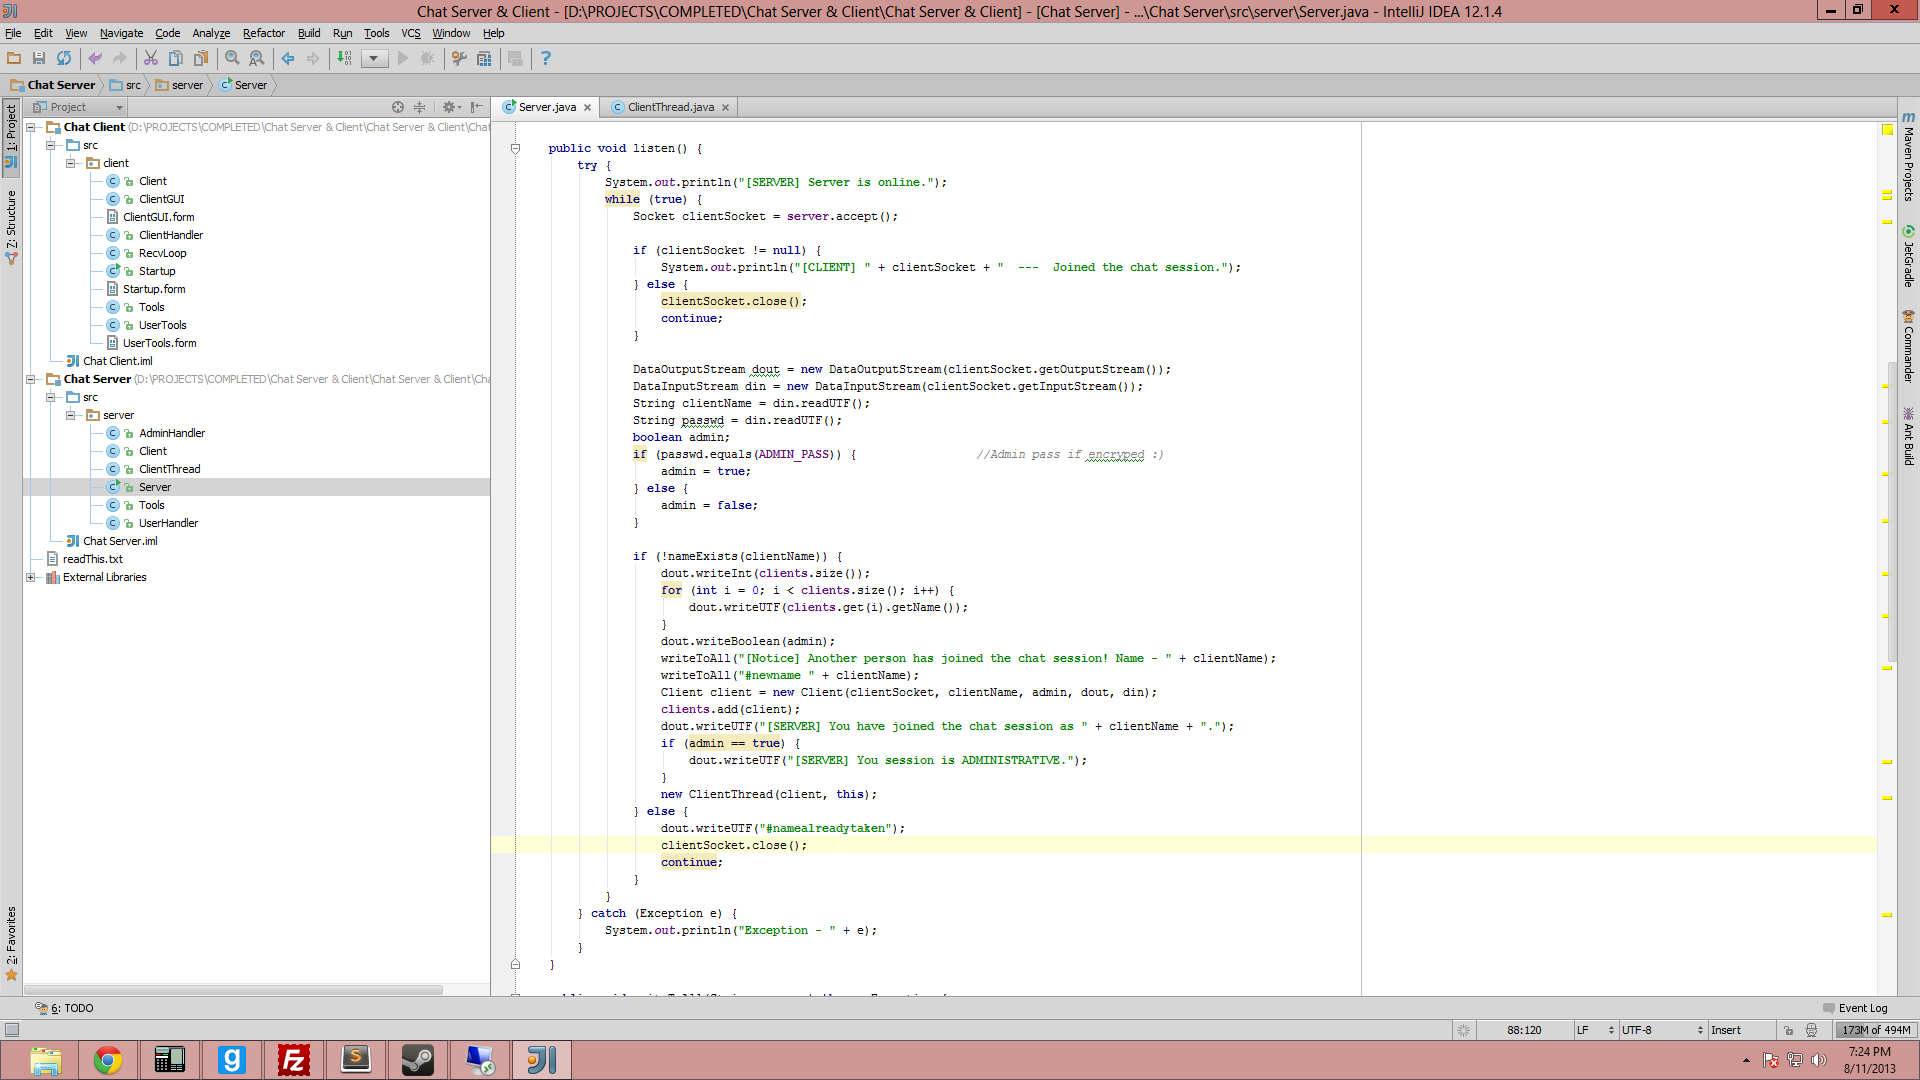Open Project Structure from toolbar

pos(484,58)
